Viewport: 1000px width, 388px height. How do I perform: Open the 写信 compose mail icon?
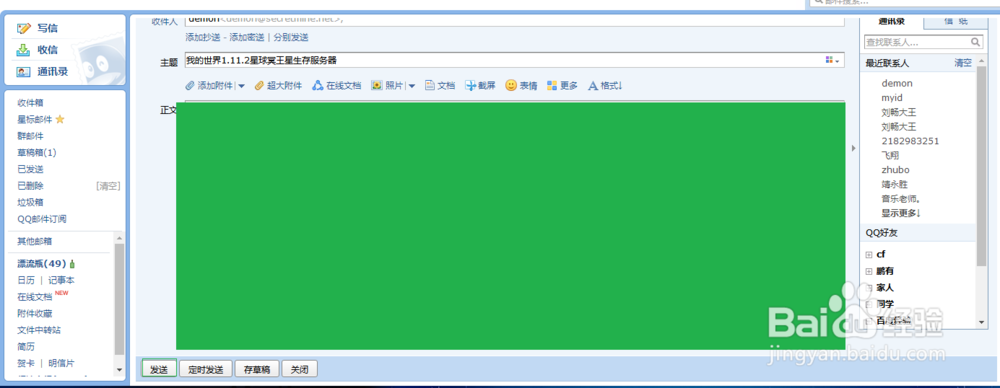24,28
